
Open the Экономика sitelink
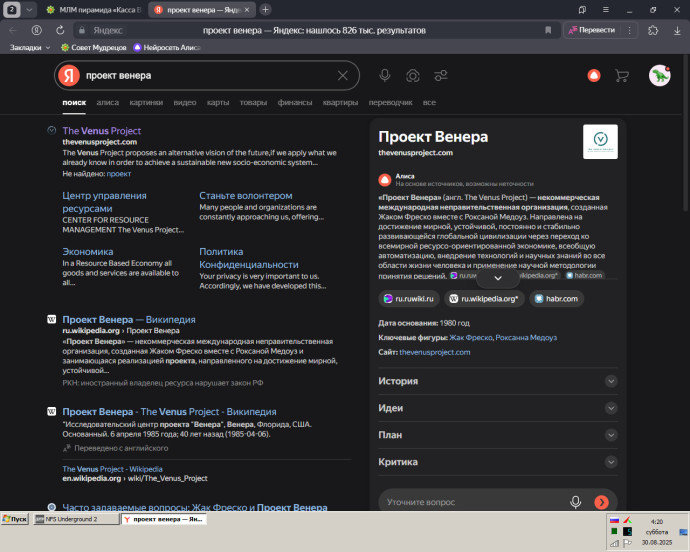88,251
